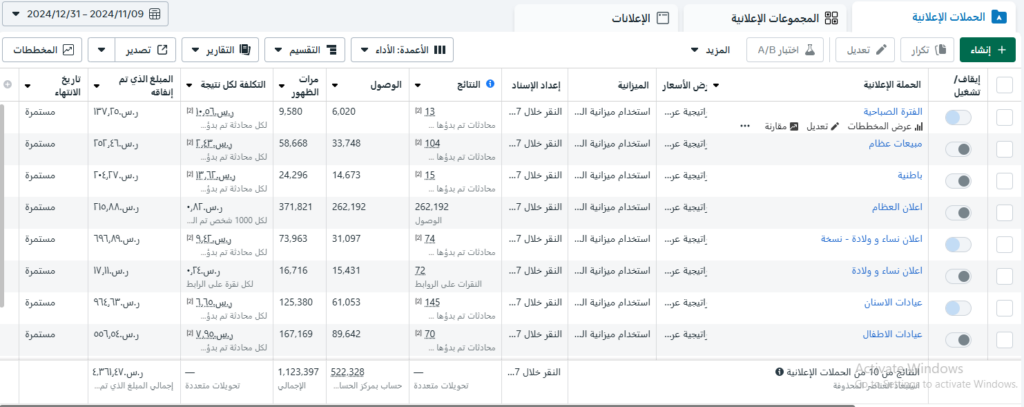The height and width of the screenshot is (407, 1024).
Task: Toggle switch for اعلان نساء و ولادة - نسخة
Action: [x=958, y=244]
